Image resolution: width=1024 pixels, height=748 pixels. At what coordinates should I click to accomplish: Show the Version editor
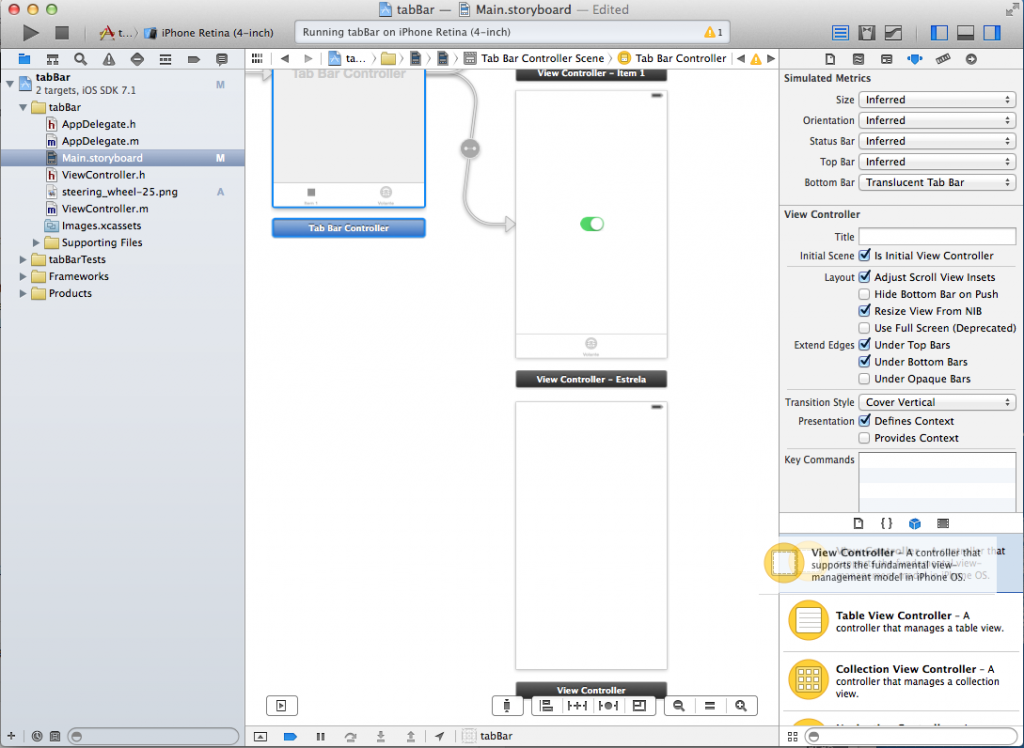(893, 33)
